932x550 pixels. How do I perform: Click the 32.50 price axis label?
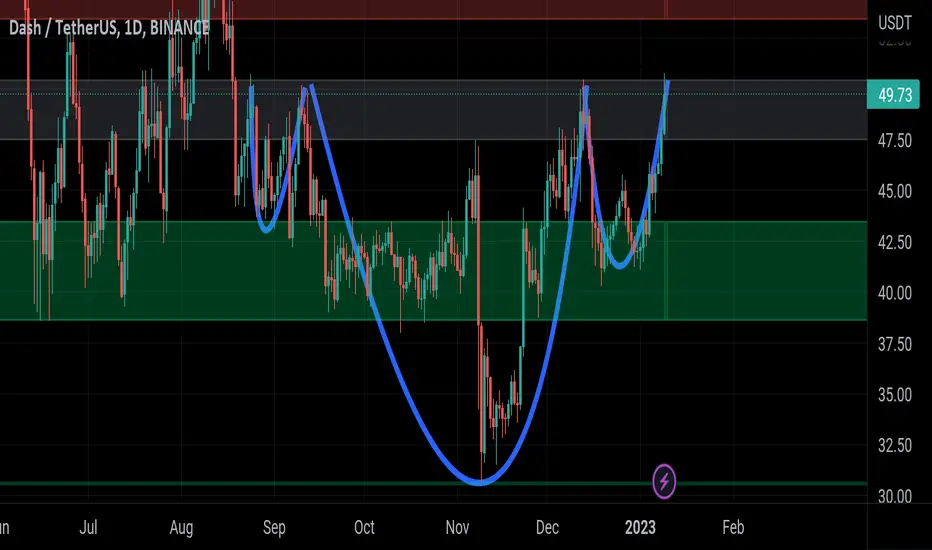tap(895, 445)
